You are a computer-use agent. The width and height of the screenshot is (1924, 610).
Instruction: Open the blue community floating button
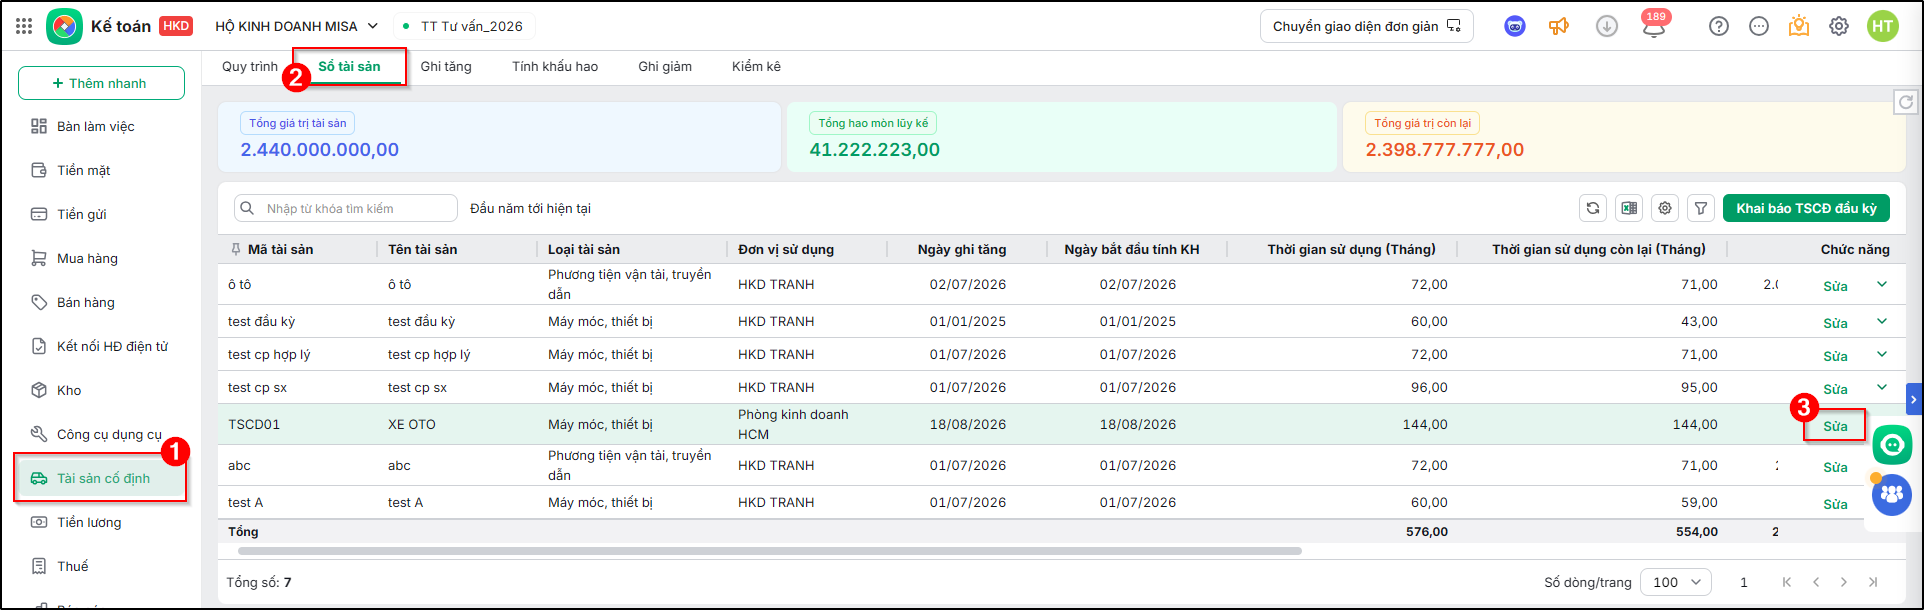pos(1892,494)
